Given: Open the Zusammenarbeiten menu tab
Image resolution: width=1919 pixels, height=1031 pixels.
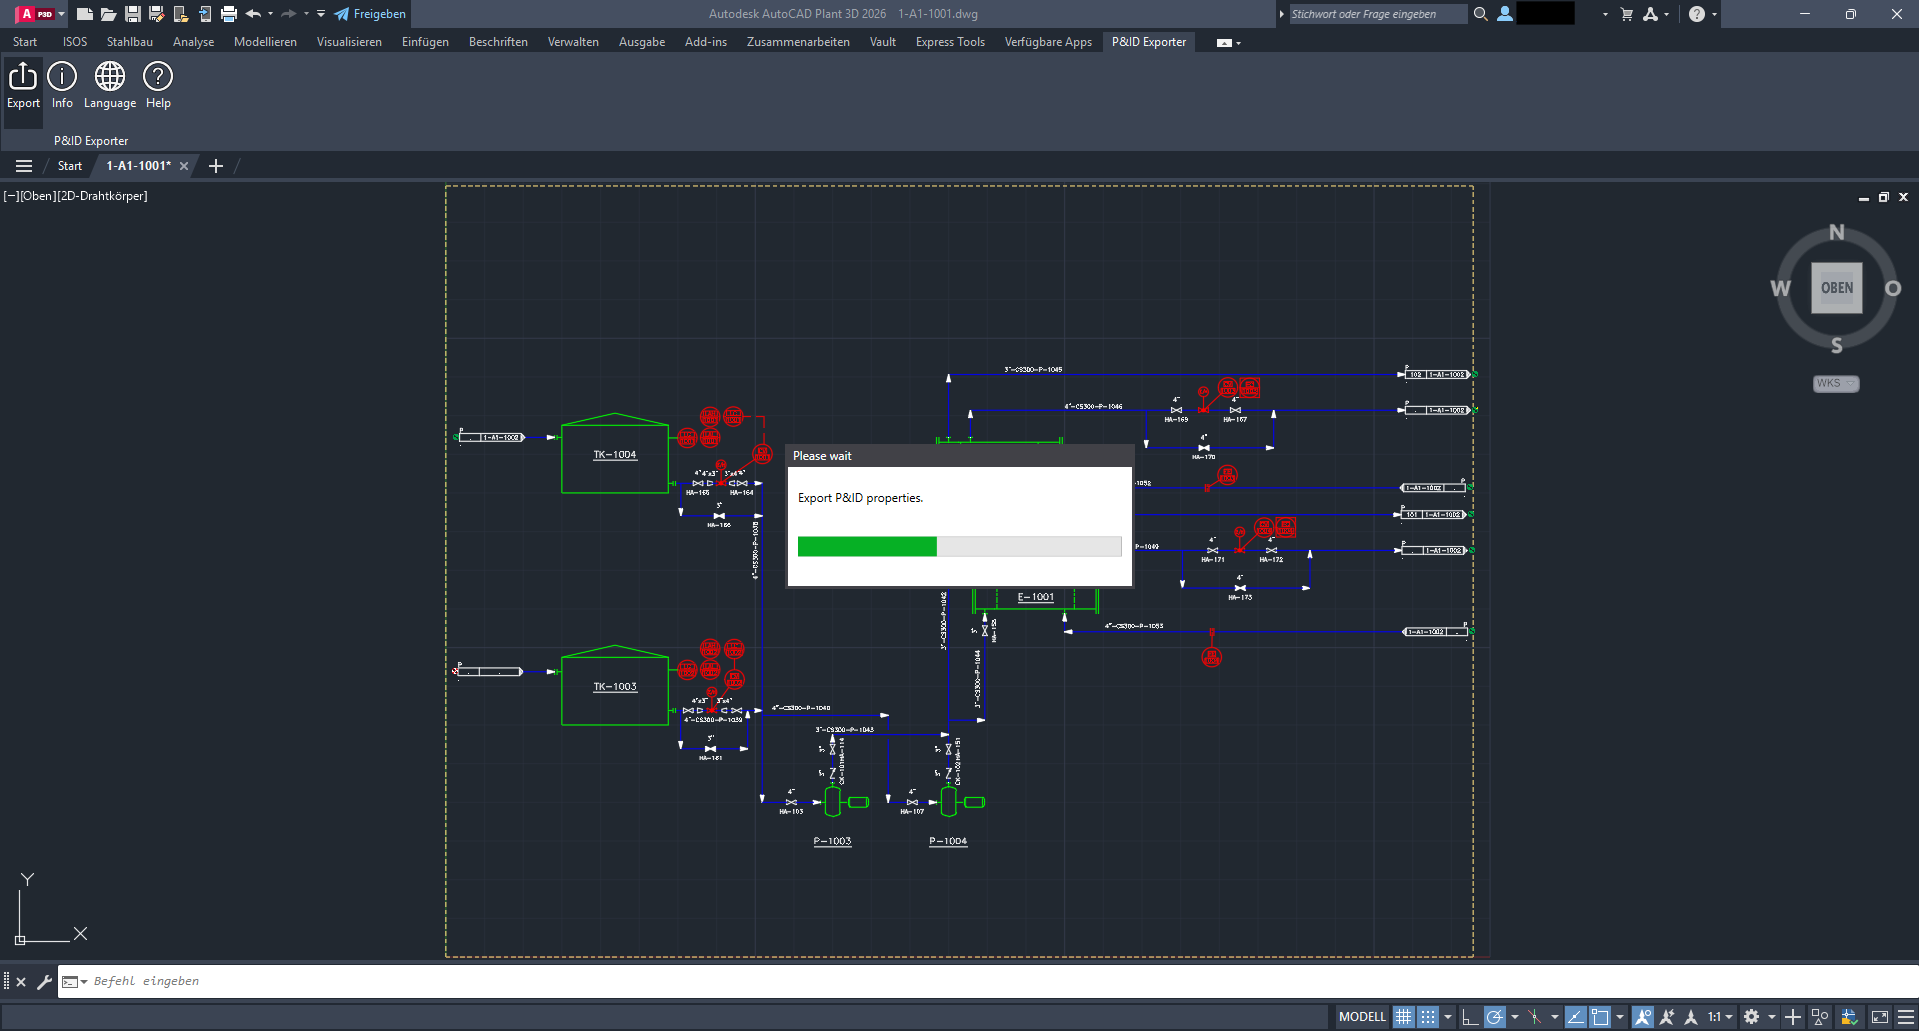Looking at the screenshot, I should 797,41.
